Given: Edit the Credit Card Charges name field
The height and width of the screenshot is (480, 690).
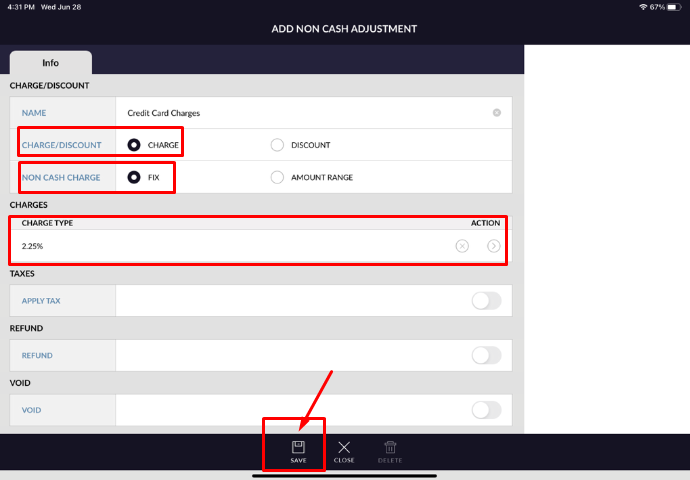Looking at the screenshot, I should (x=300, y=113).
